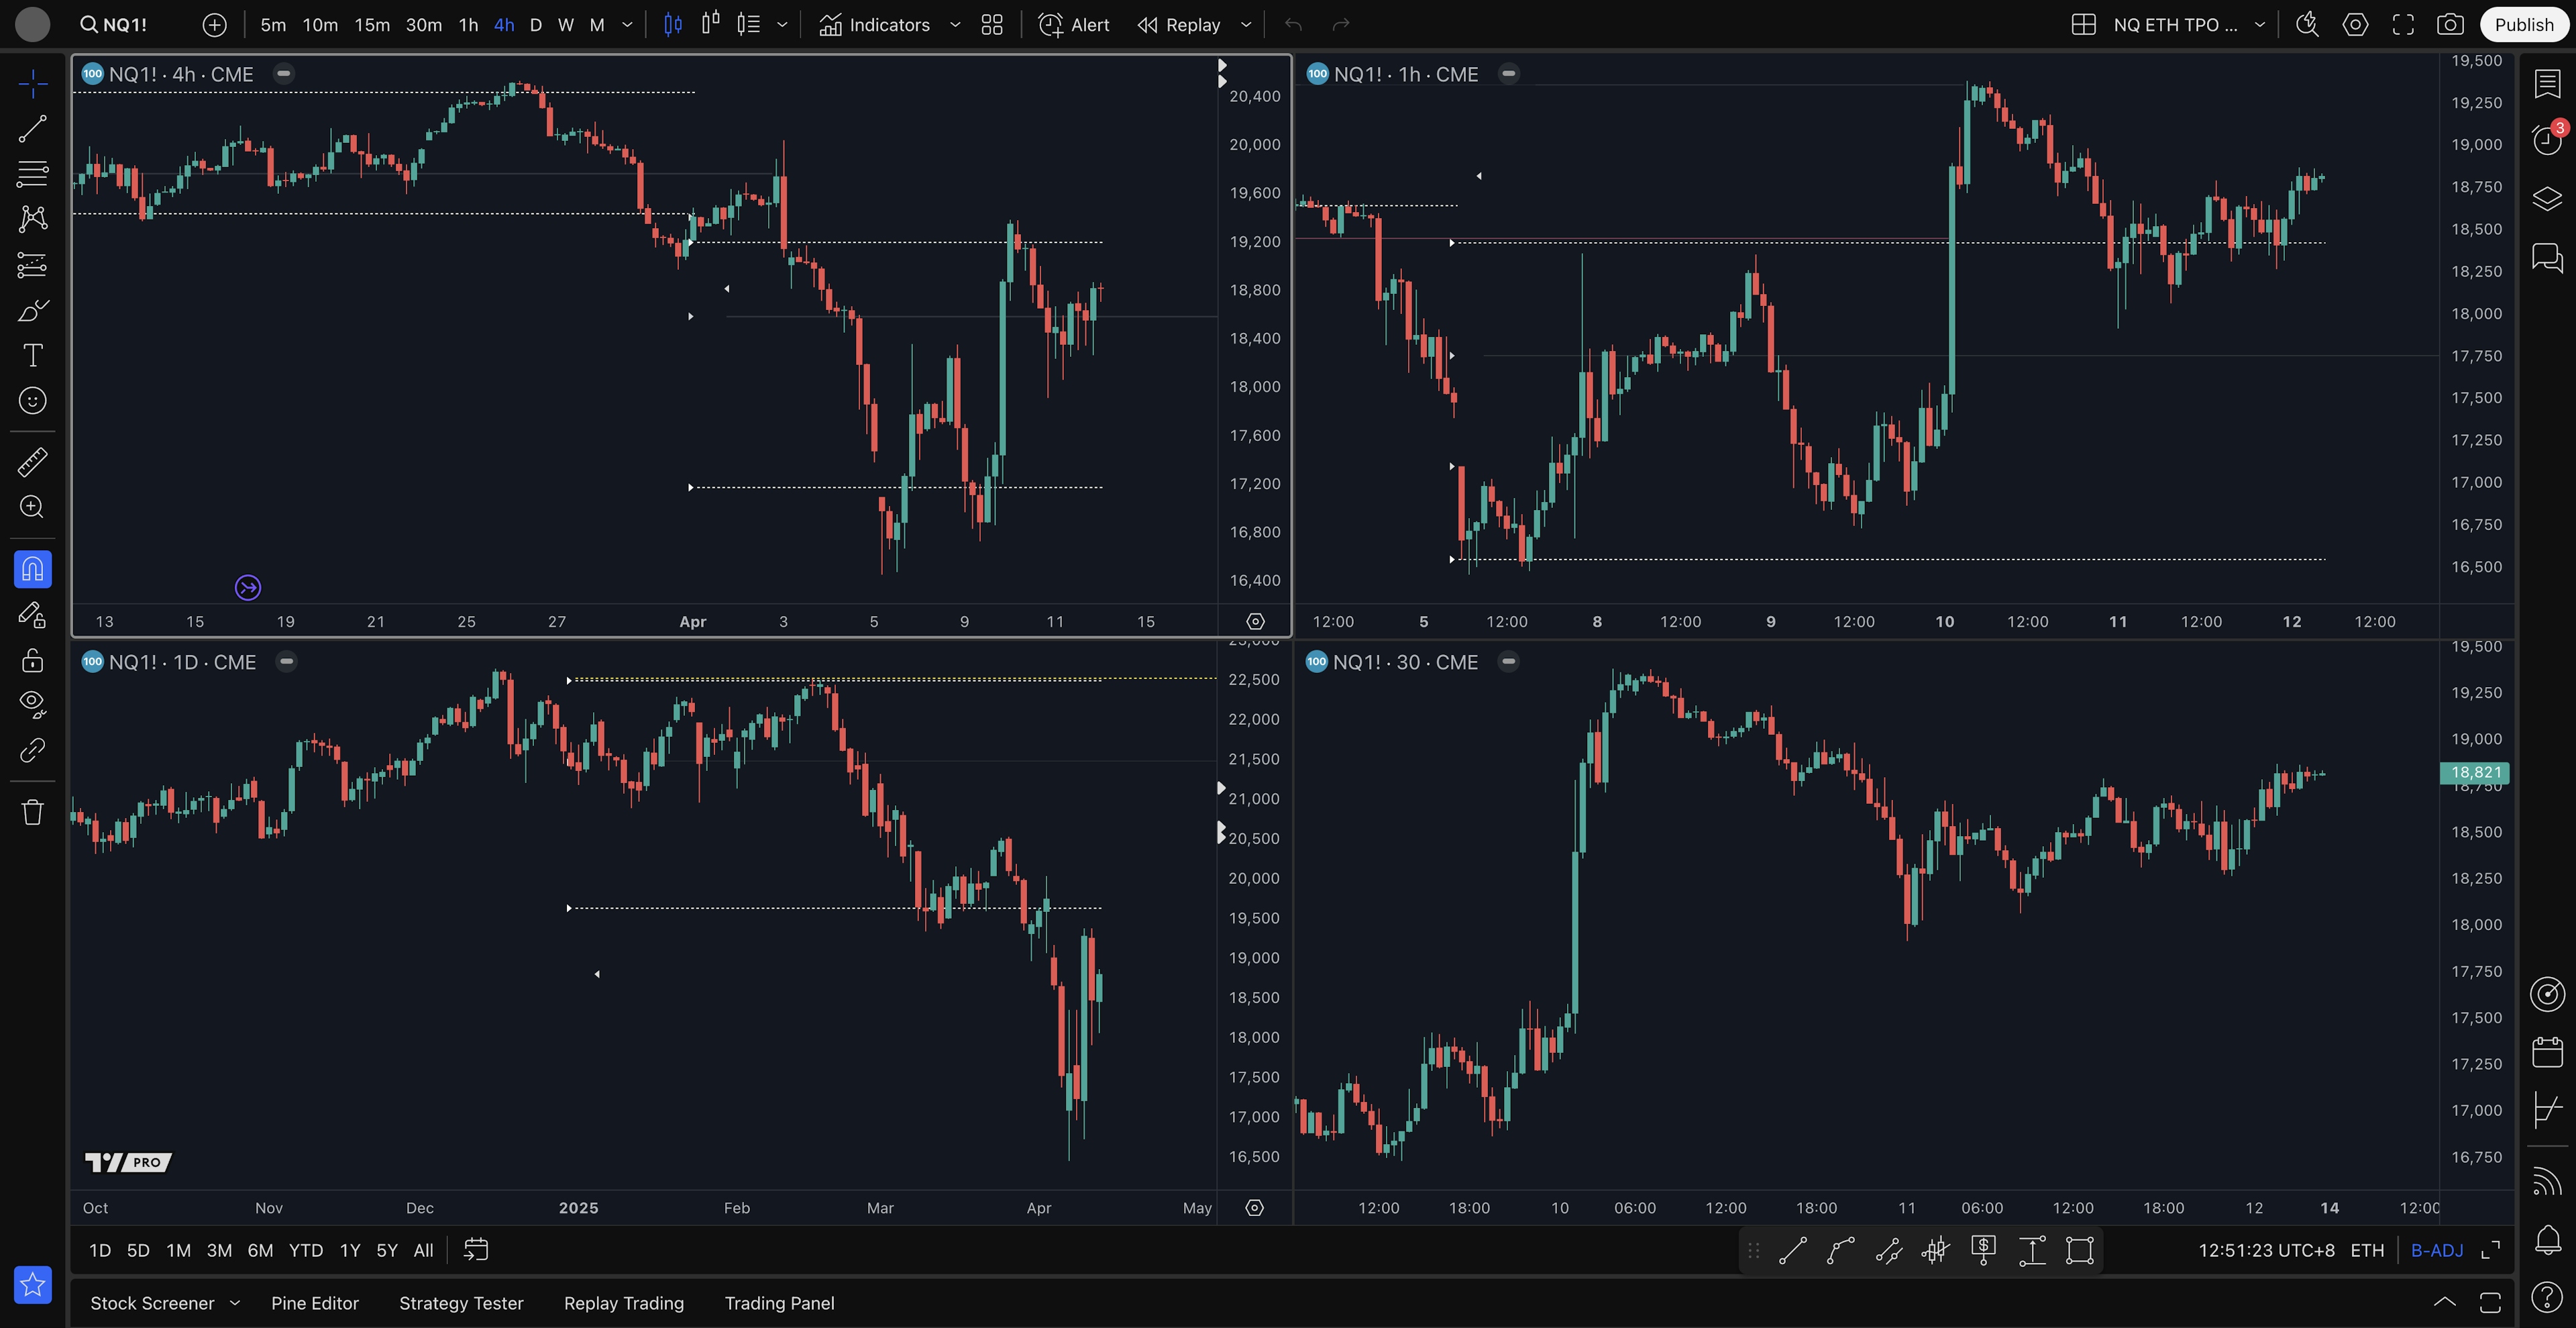Expand the NQ ETH TPO layout dropdown
2576x1328 pixels.
coord(2259,25)
